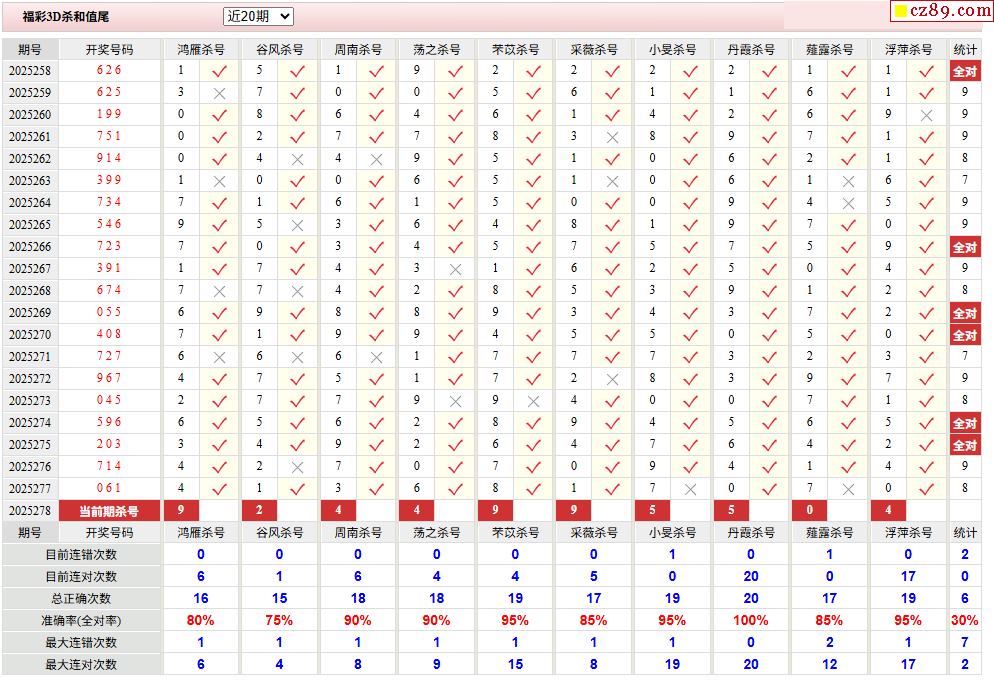Viewport: 994px width, 681px height.
Task: Click the top 鸿雁杀号 column header
Action: coord(201,49)
